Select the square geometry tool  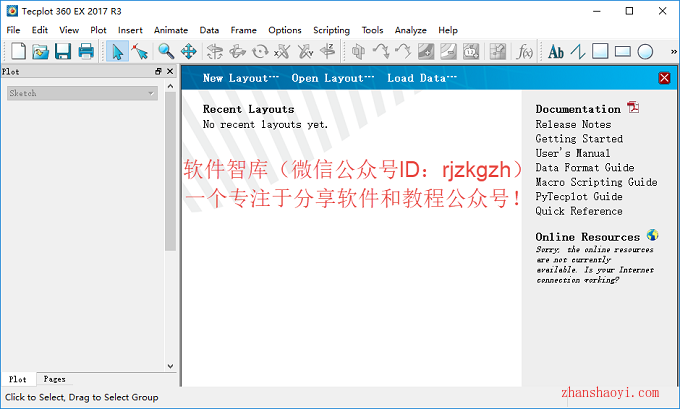600,51
